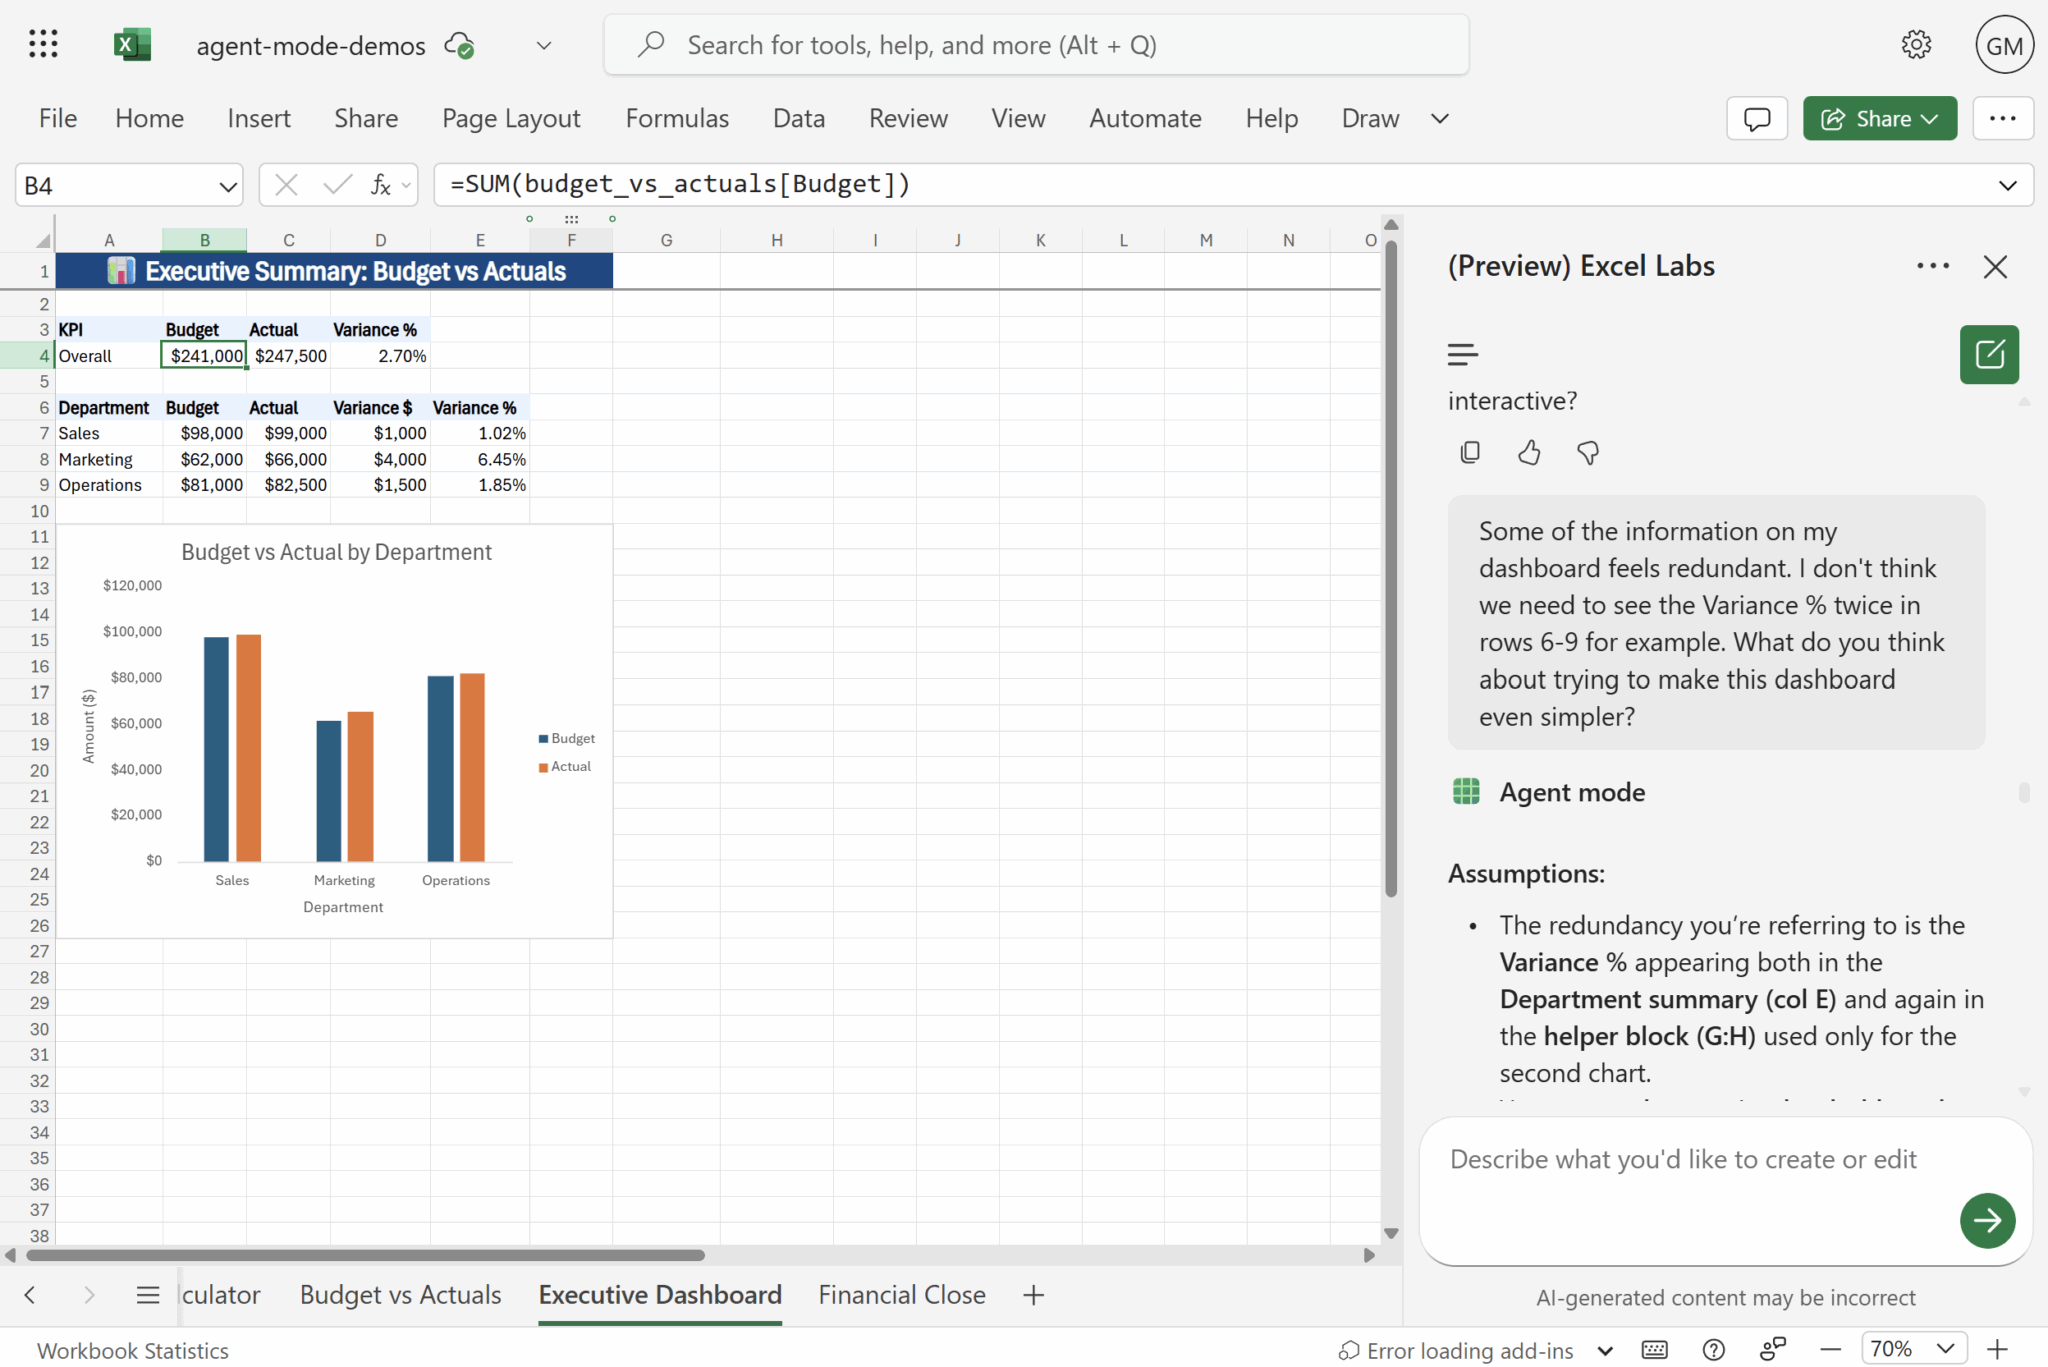Start a new chat in Excel Labs
The width and height of the screenshot is (2048, 1367).
tap(1988, 354)
